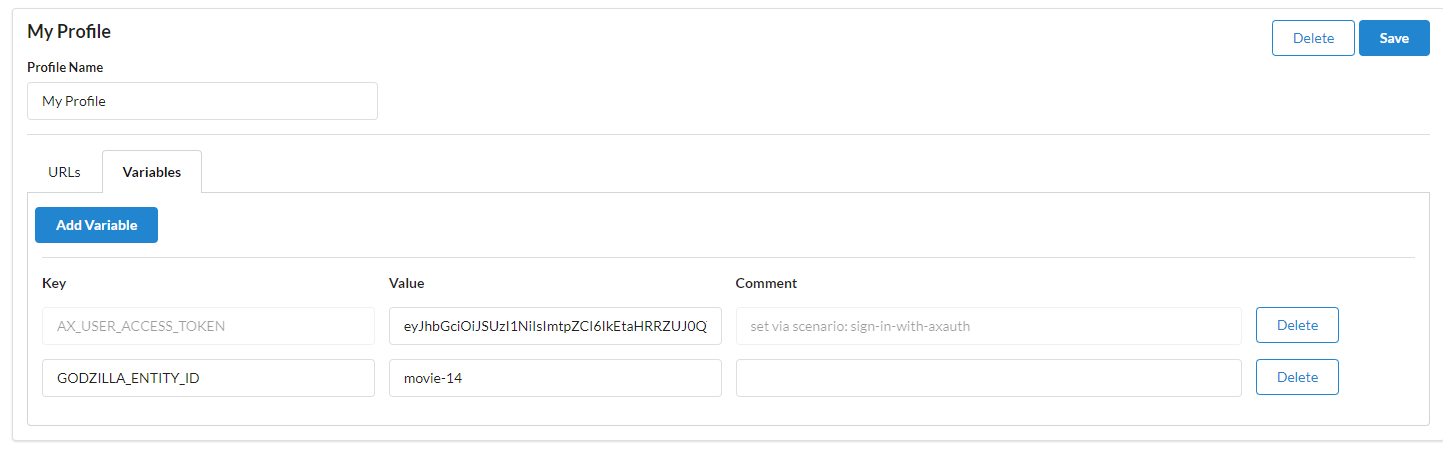This screenshot has height=452, width=1443.
Task: Select the Variables tab
Action: [152, 172]
